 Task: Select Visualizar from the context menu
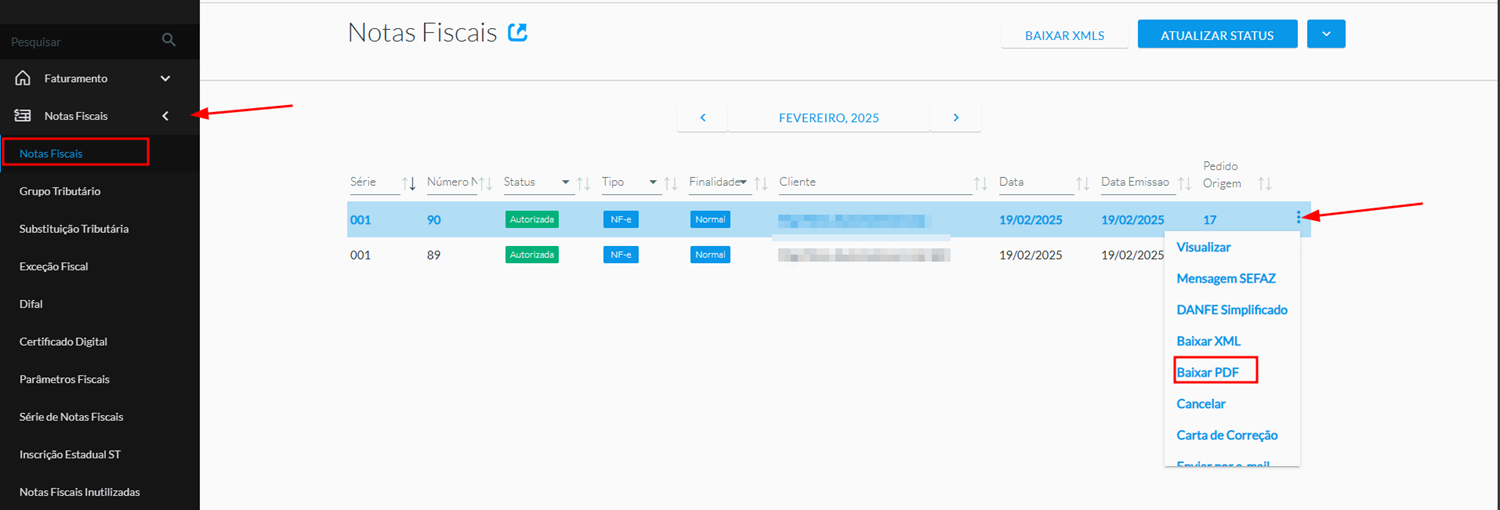pos(1204,247)
